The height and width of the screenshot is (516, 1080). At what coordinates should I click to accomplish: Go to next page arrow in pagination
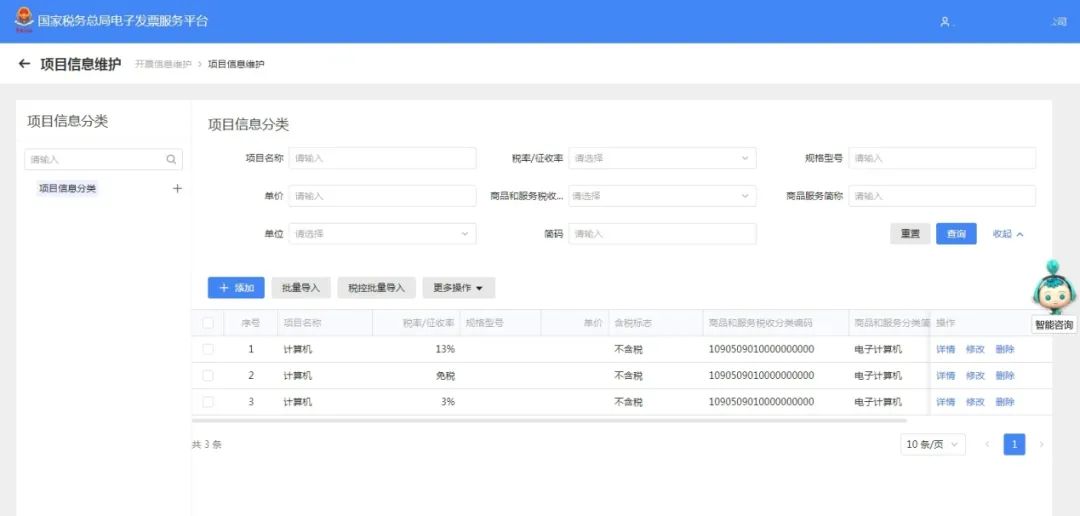coord(1041,444)
